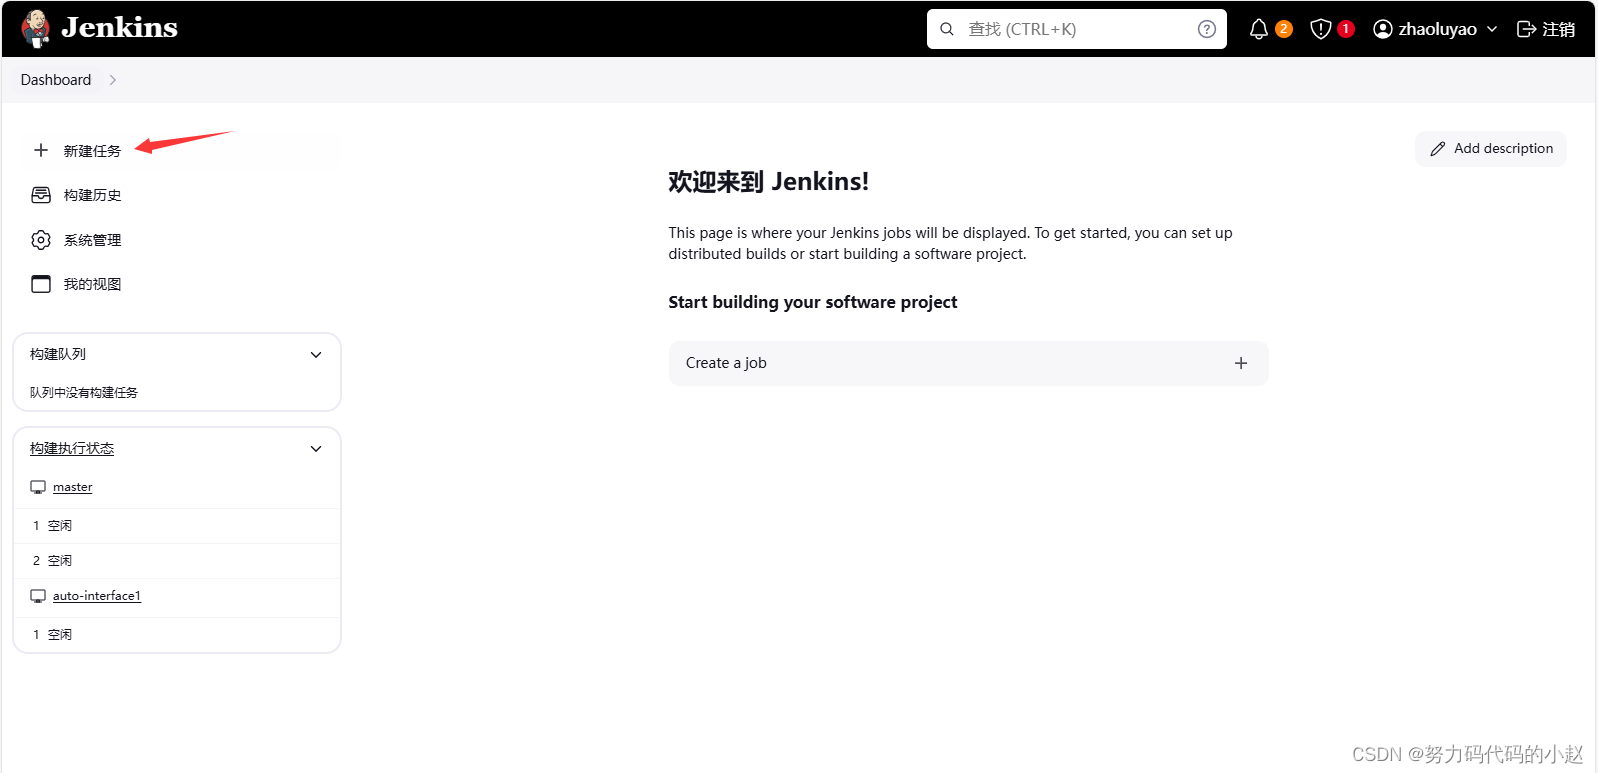Click the 系统管理 gear icon

41,240
